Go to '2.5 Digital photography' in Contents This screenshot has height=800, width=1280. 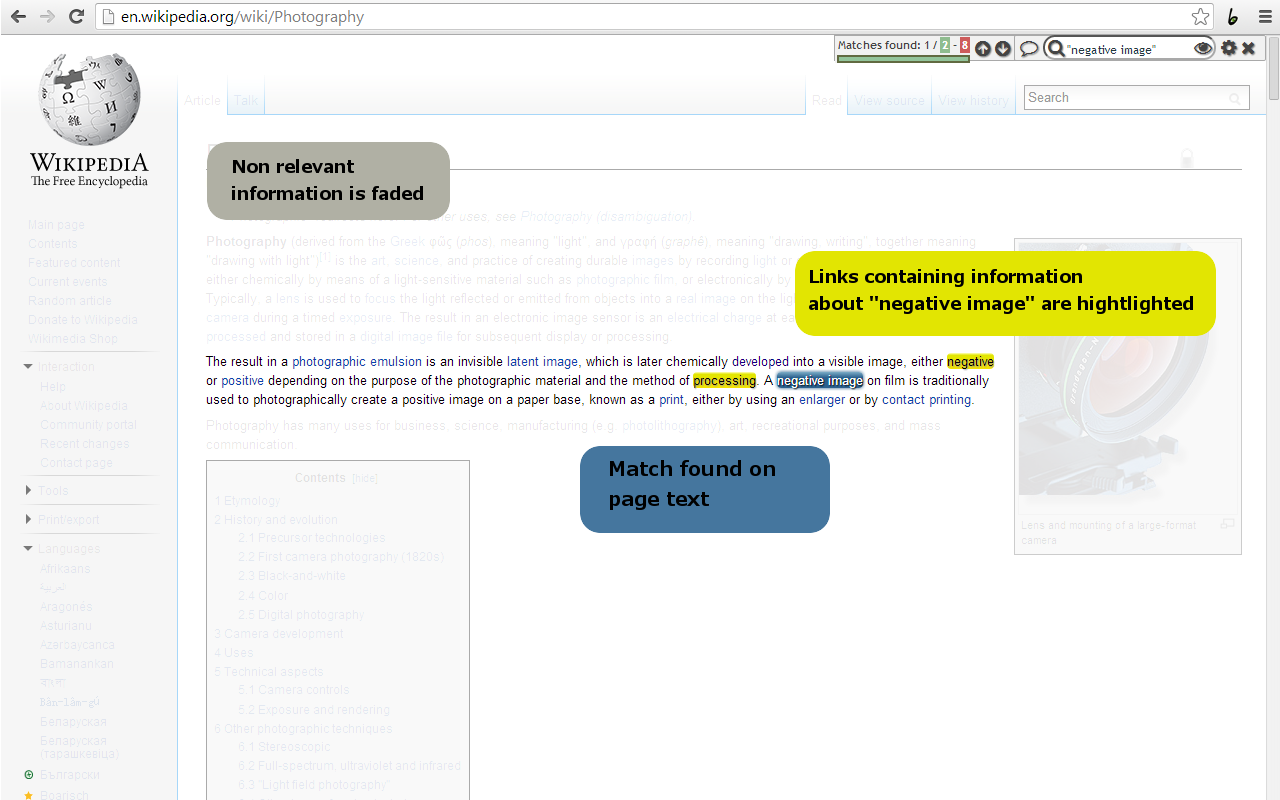(301, 615)
